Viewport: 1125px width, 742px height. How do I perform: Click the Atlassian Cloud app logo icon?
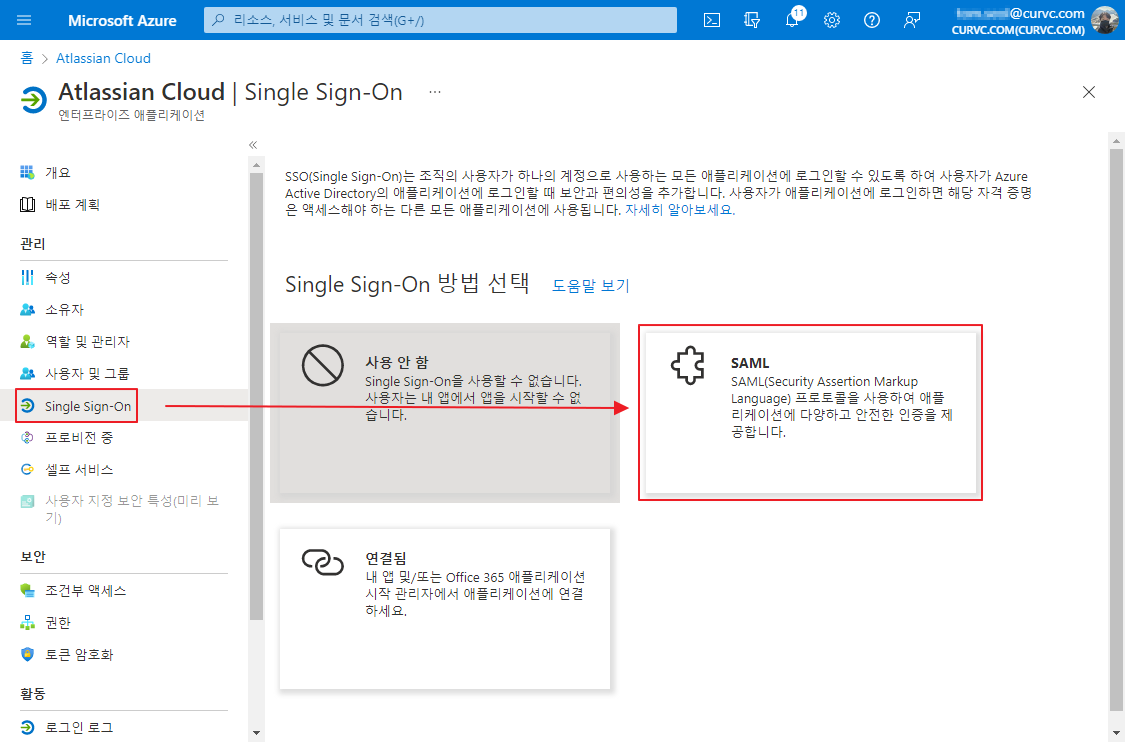click(x=33, y=100)
